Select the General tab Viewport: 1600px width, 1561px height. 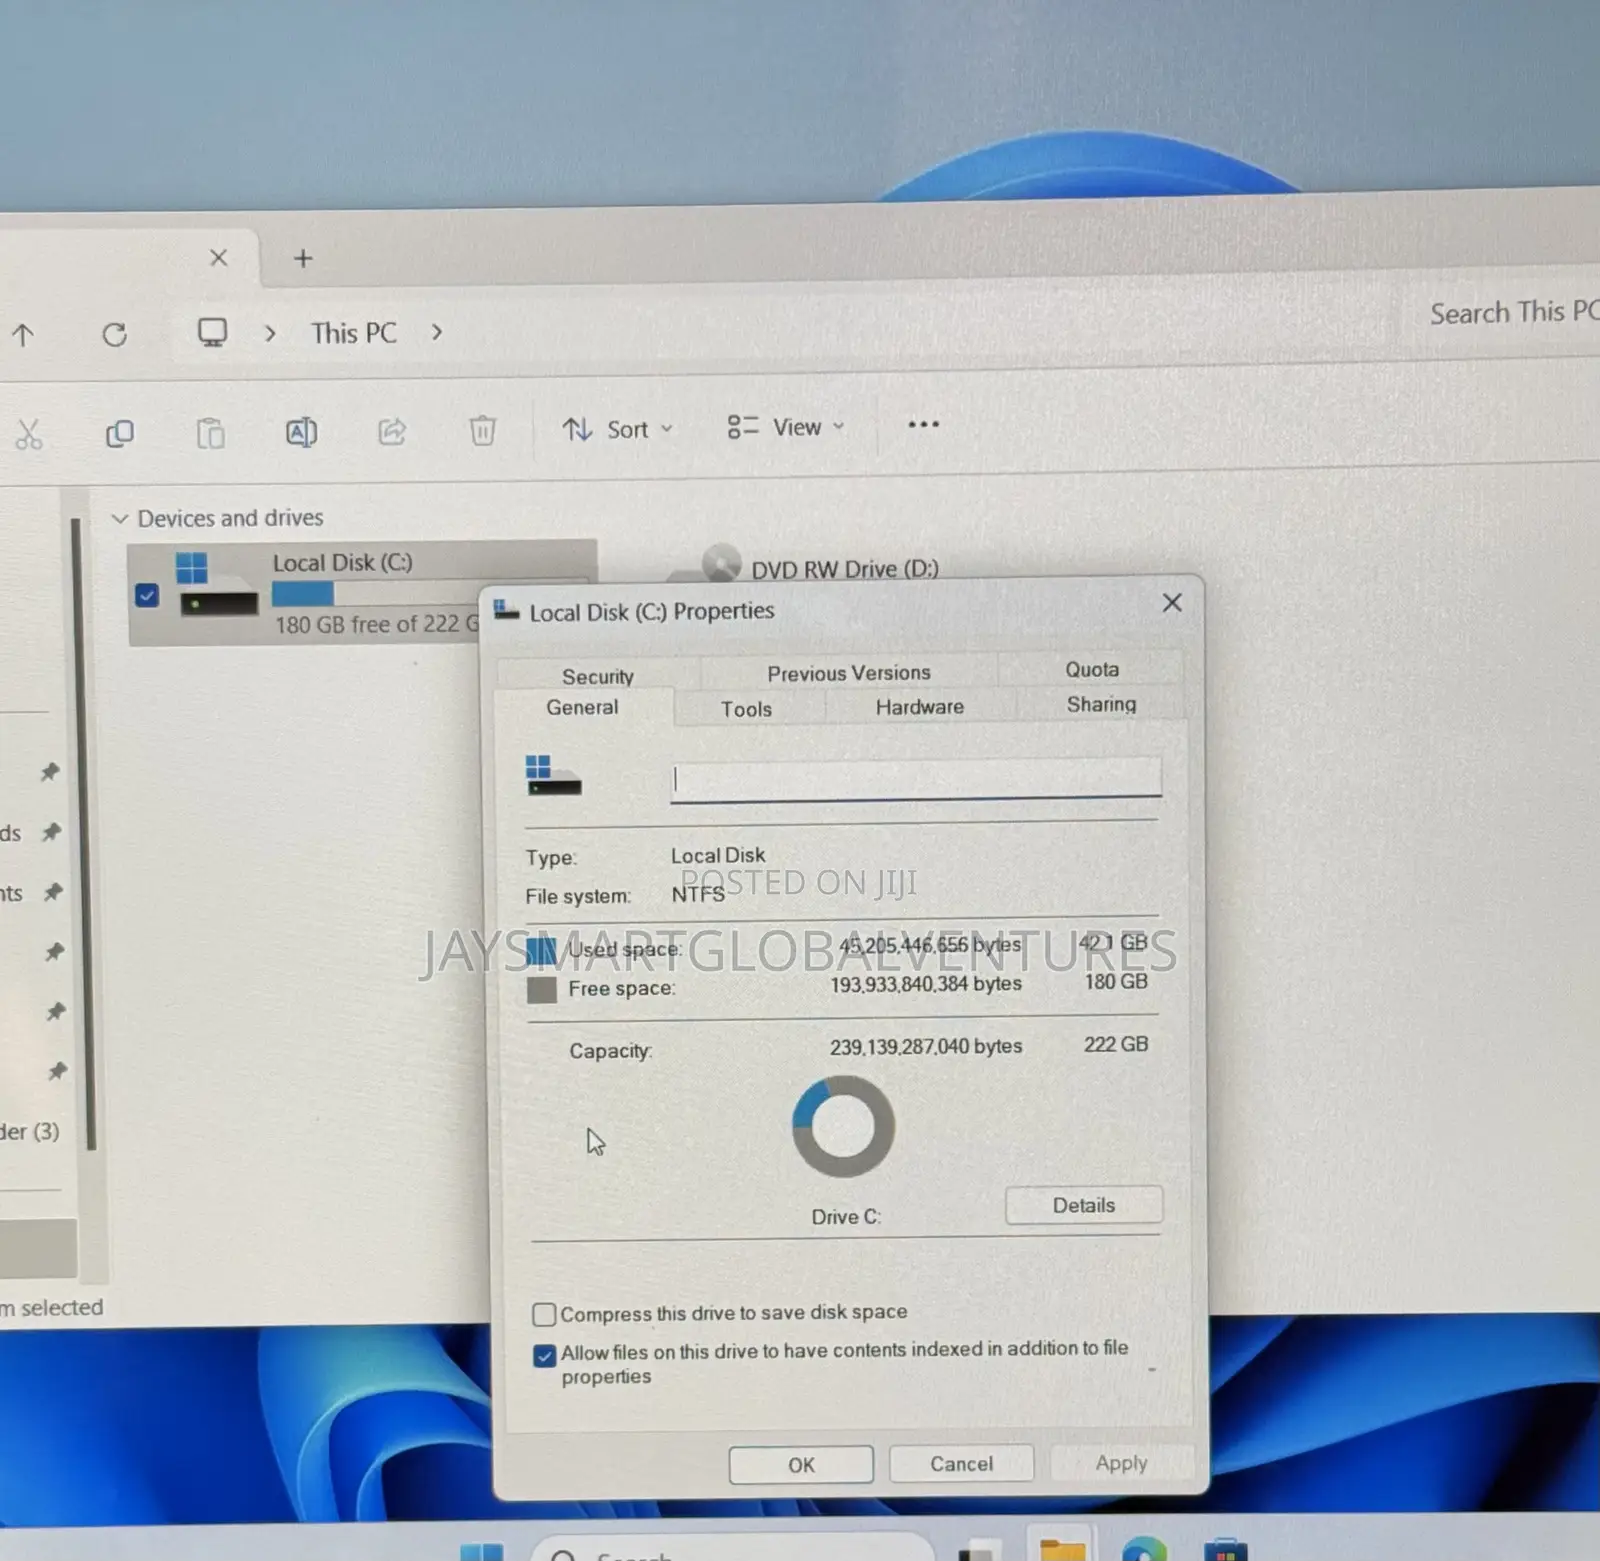(582, 707)
